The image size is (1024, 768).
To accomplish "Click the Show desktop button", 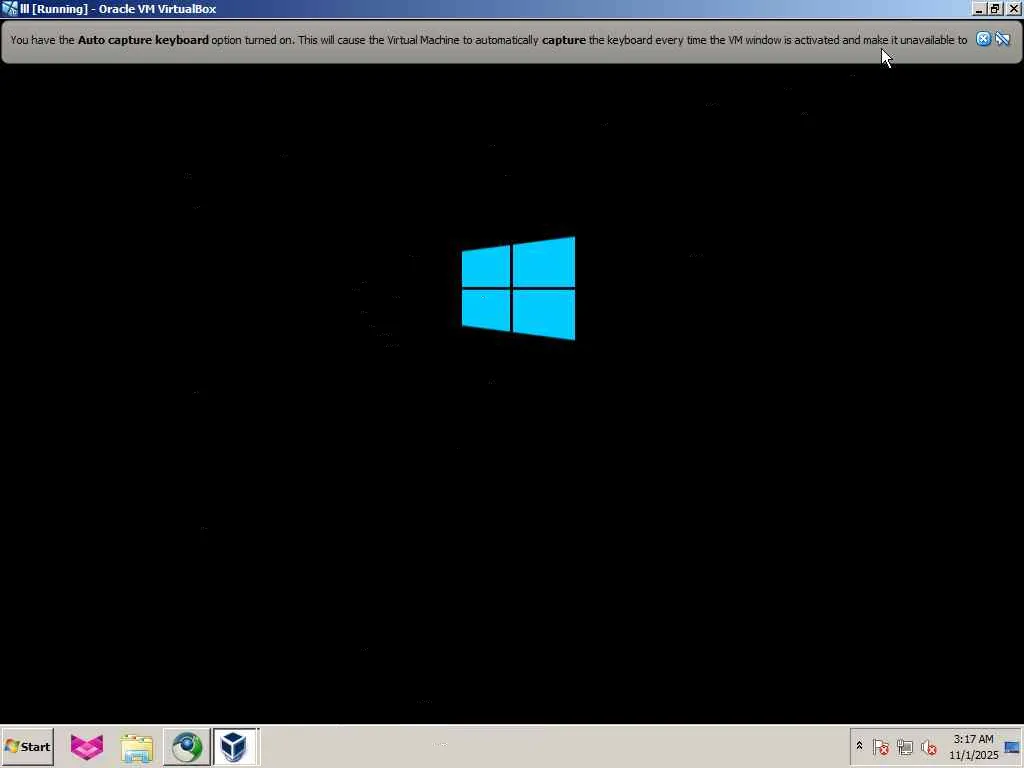I will coord(1012,747).
